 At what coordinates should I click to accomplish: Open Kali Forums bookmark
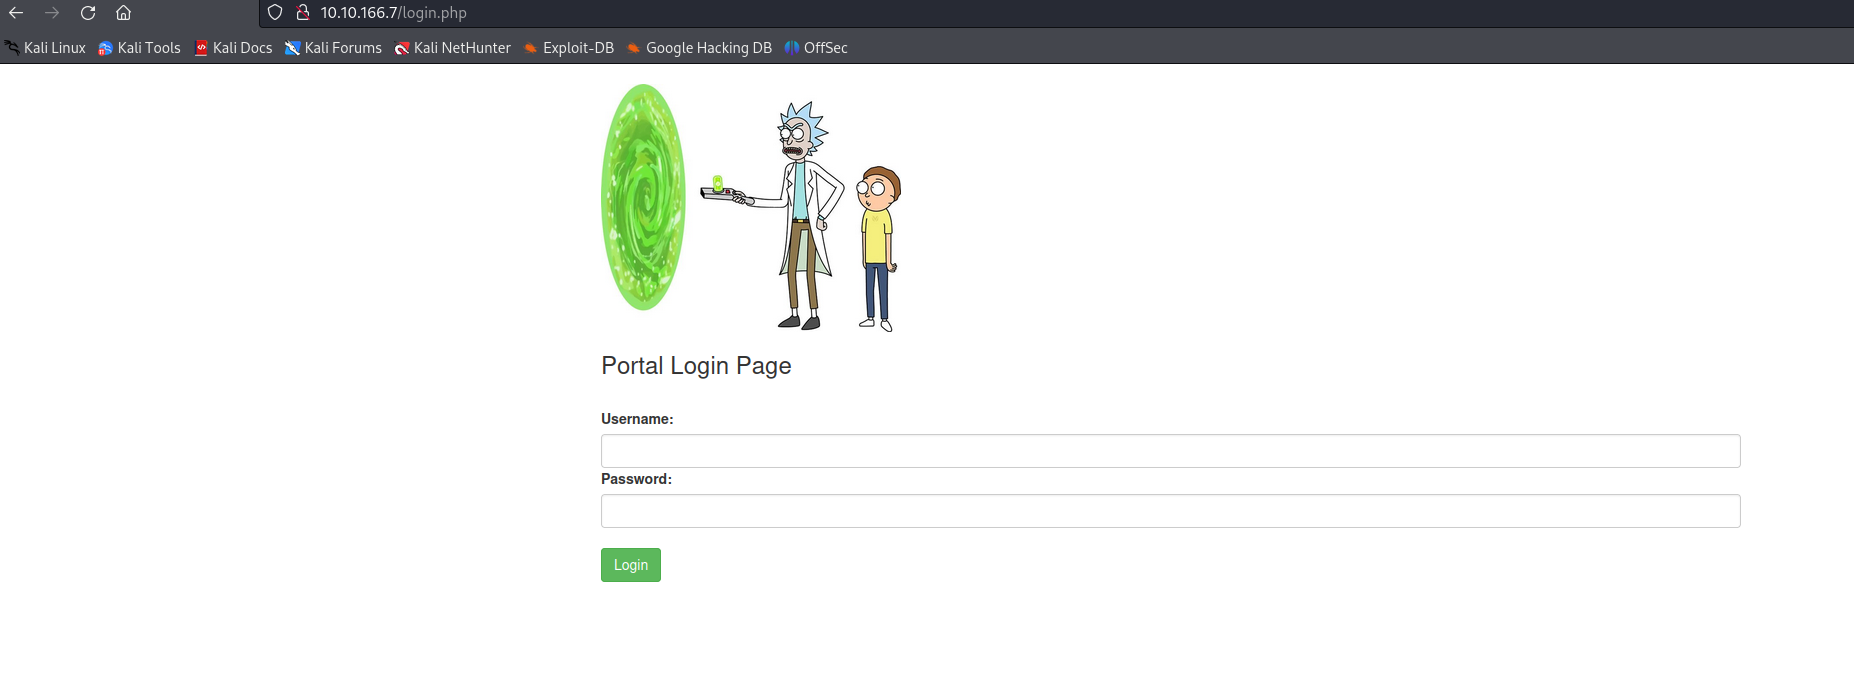333,48
